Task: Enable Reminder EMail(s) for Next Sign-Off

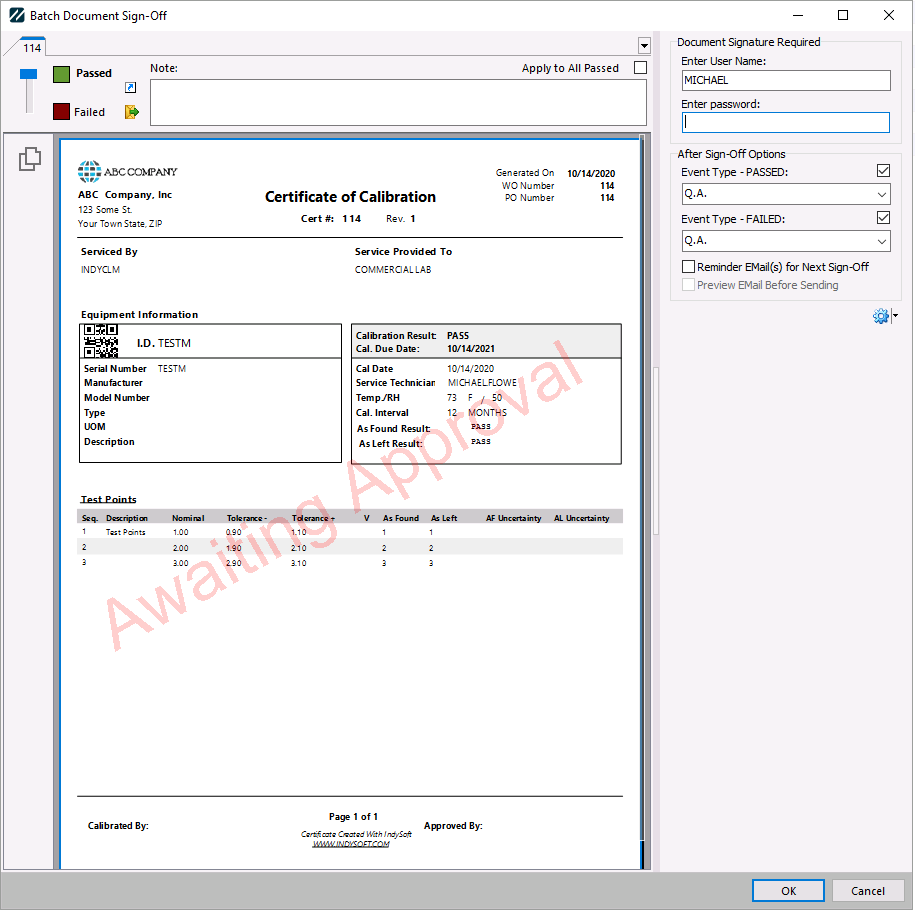Action: point(688,267)
